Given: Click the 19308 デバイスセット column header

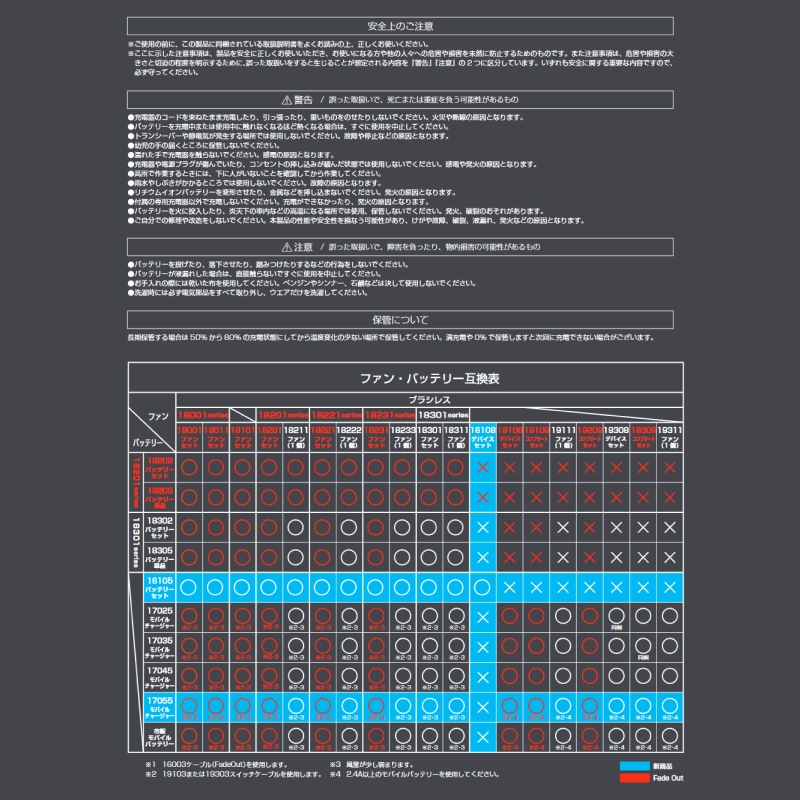Looking at the screenshot, I should (x=616, y=437).
